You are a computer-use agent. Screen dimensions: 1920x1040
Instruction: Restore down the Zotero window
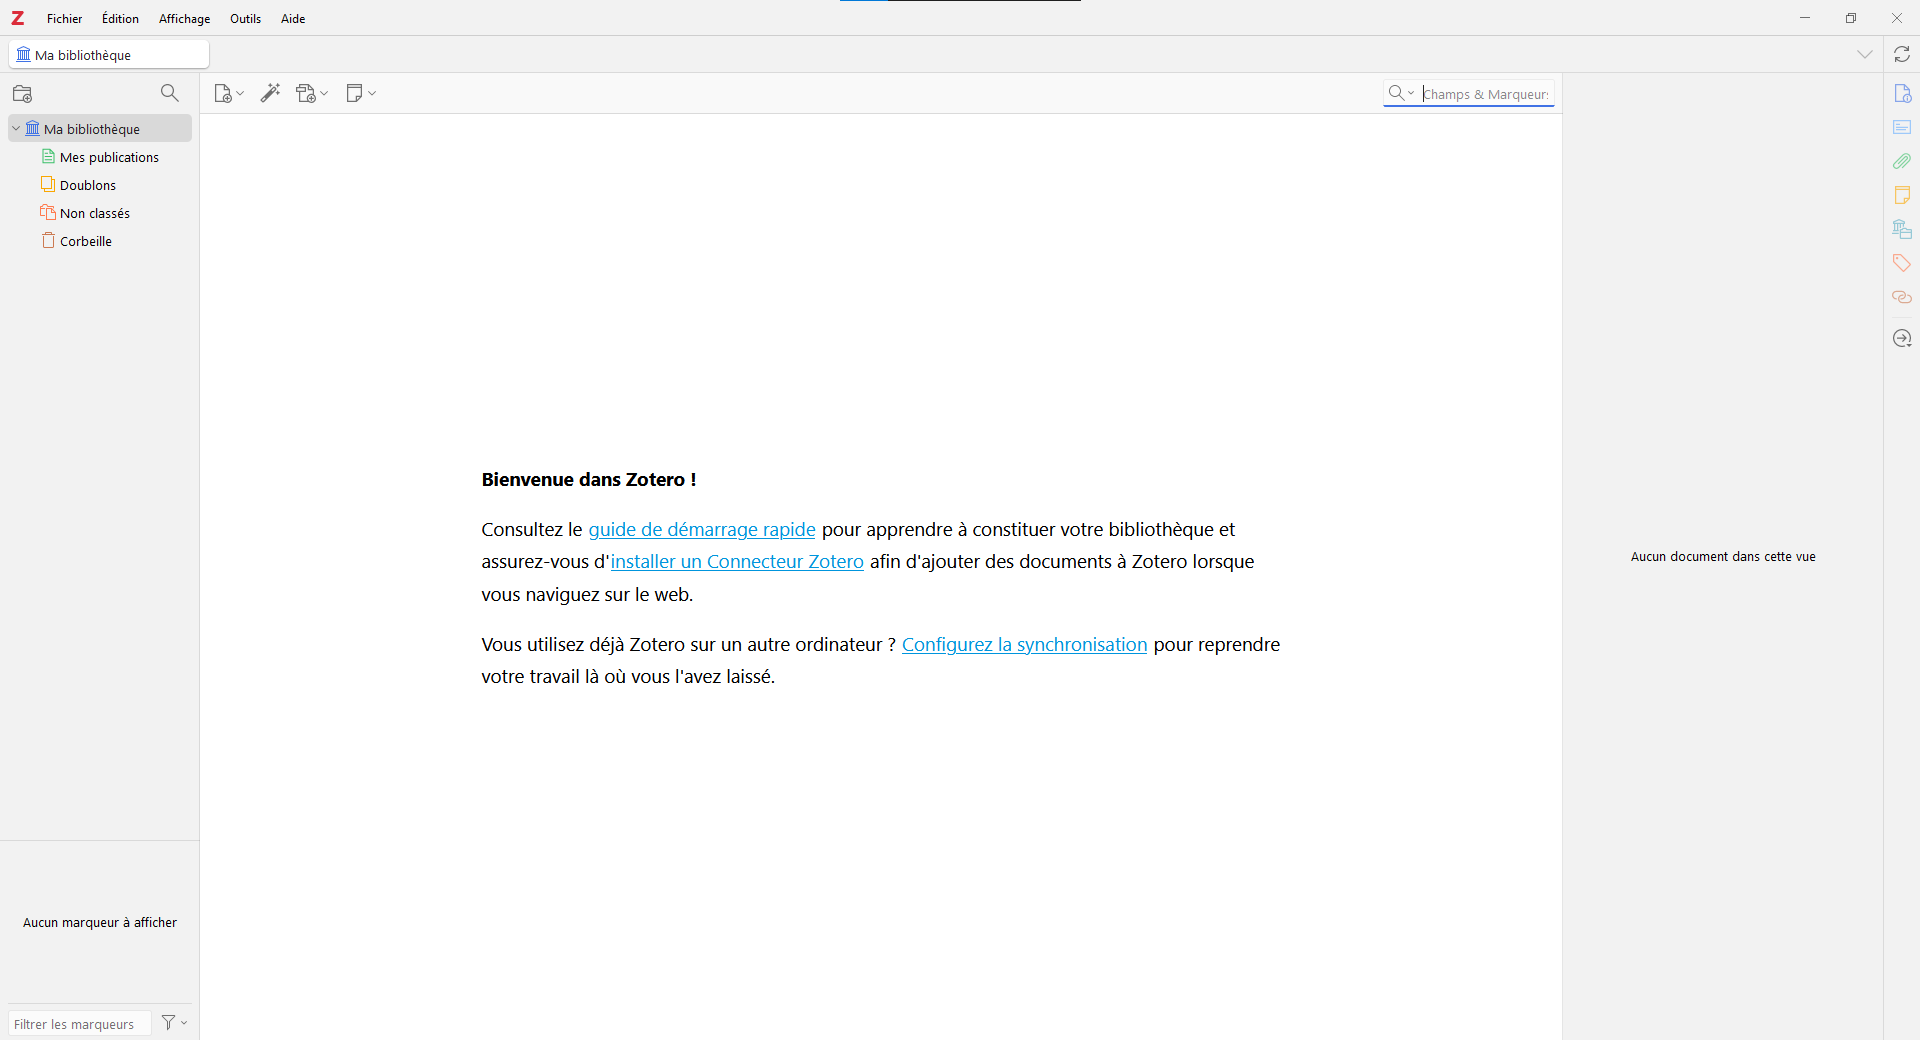pos(1851,18)
